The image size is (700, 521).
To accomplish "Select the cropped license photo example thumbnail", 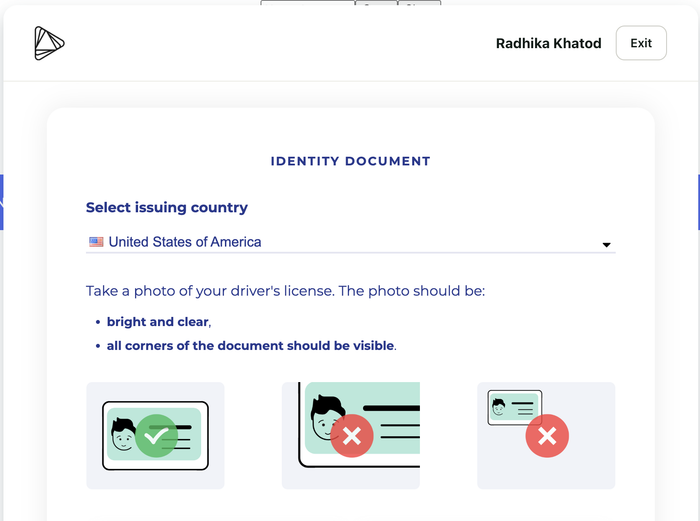I will click(x=351, y=435).
